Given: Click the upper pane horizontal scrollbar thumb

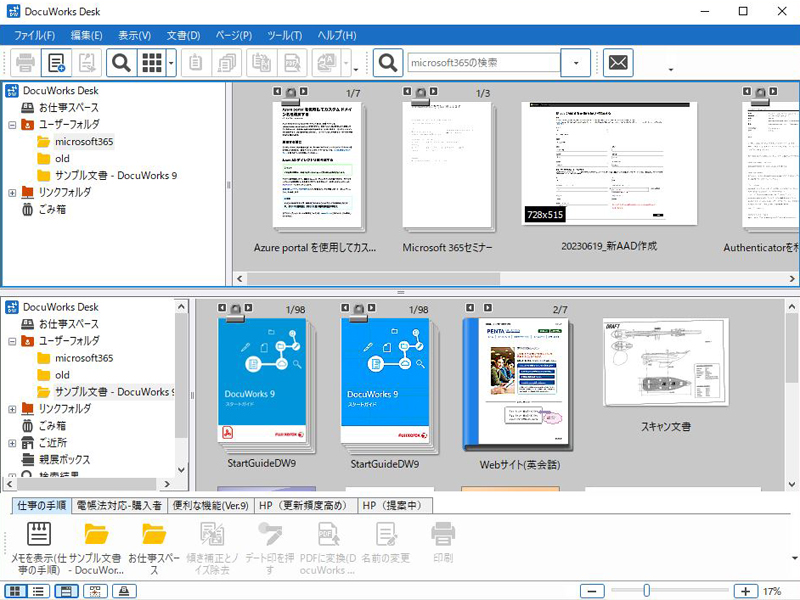Looking at the screenshot, I should click(374, 279).
